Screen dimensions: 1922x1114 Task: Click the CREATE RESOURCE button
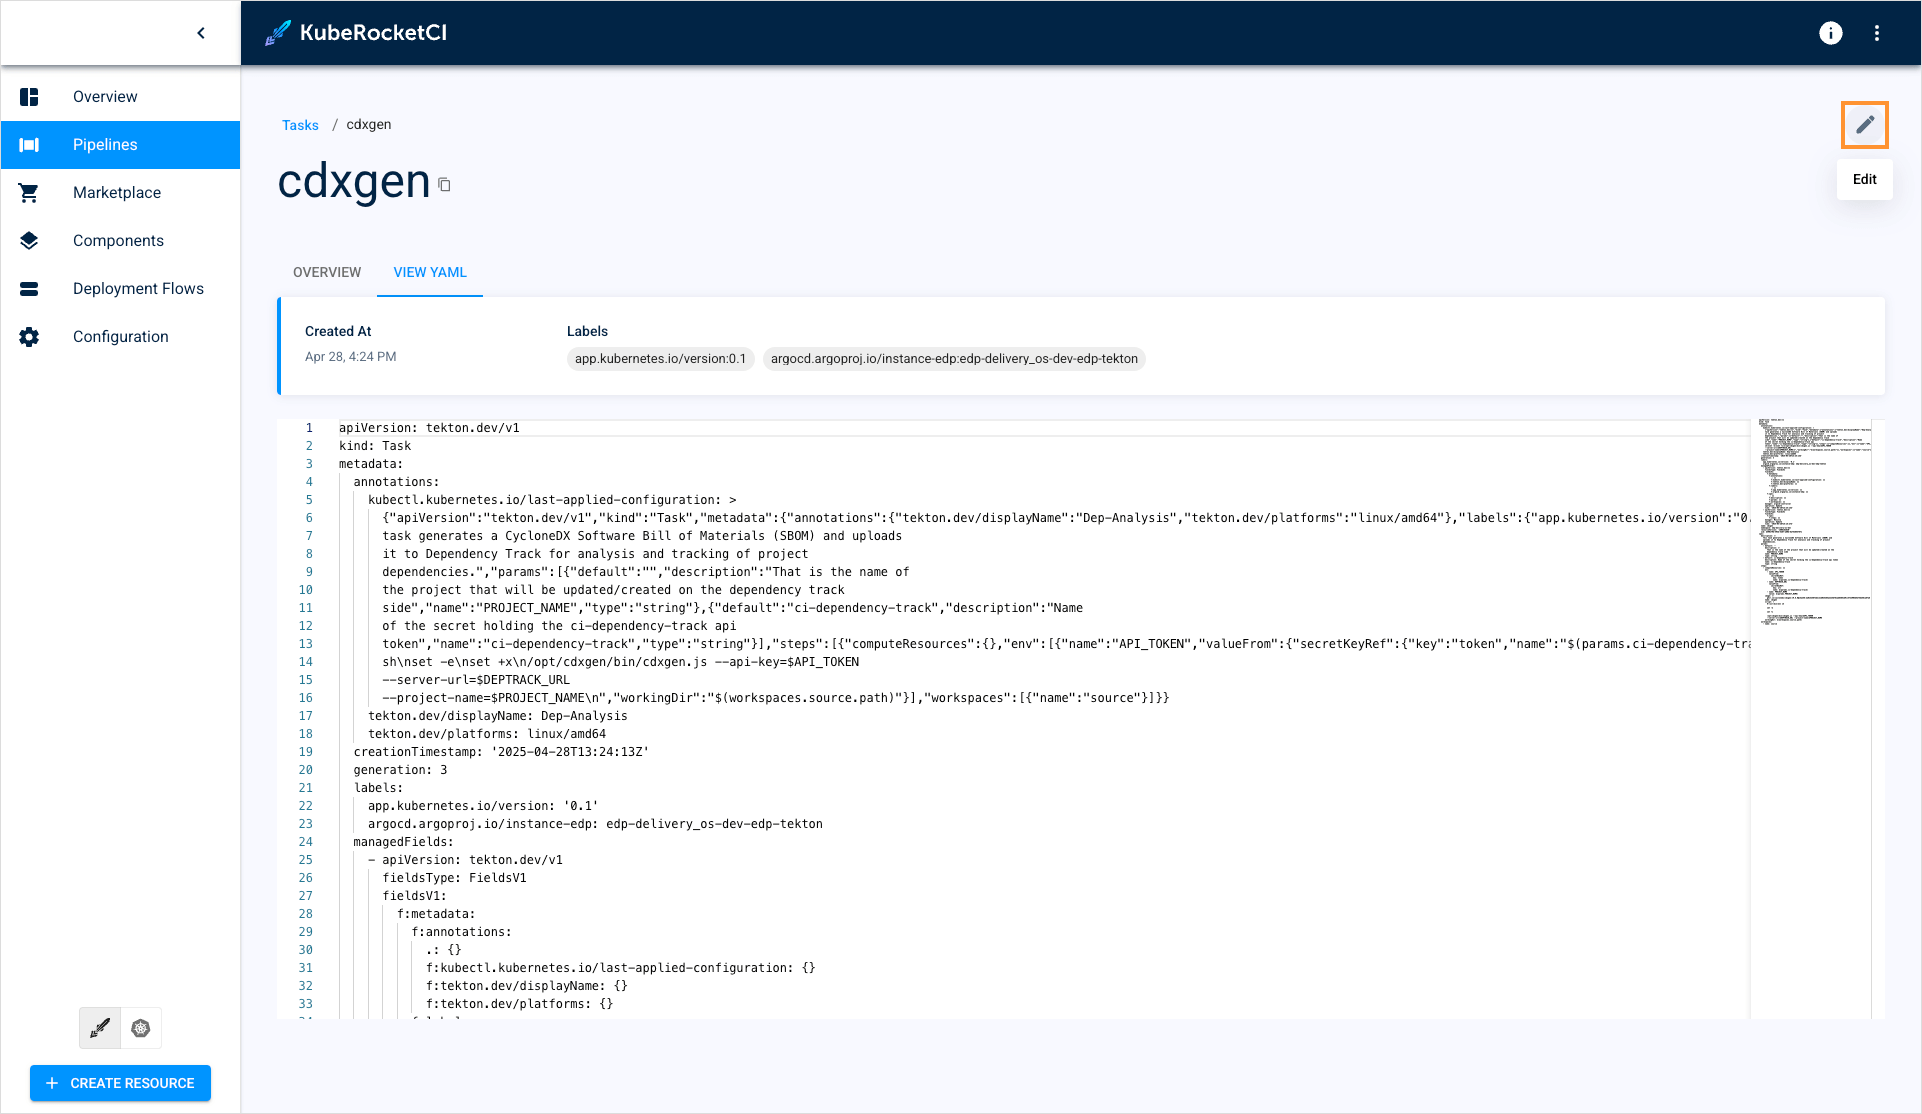(x=120, y=1083)
